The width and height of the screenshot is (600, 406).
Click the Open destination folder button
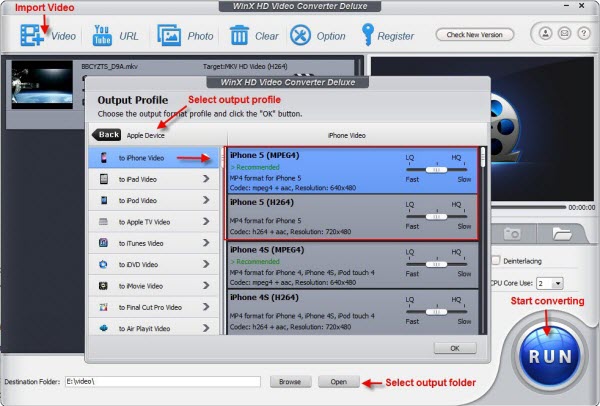[339, 382]
